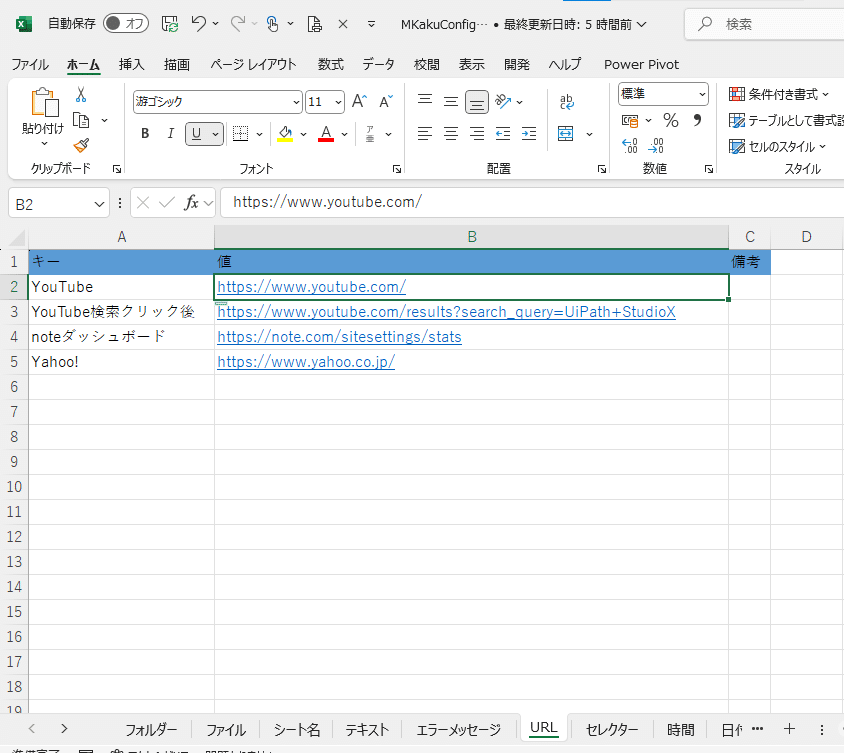Open the customize quick access toolbar arrow
844x753 pixels.
(x=371, y=24)
